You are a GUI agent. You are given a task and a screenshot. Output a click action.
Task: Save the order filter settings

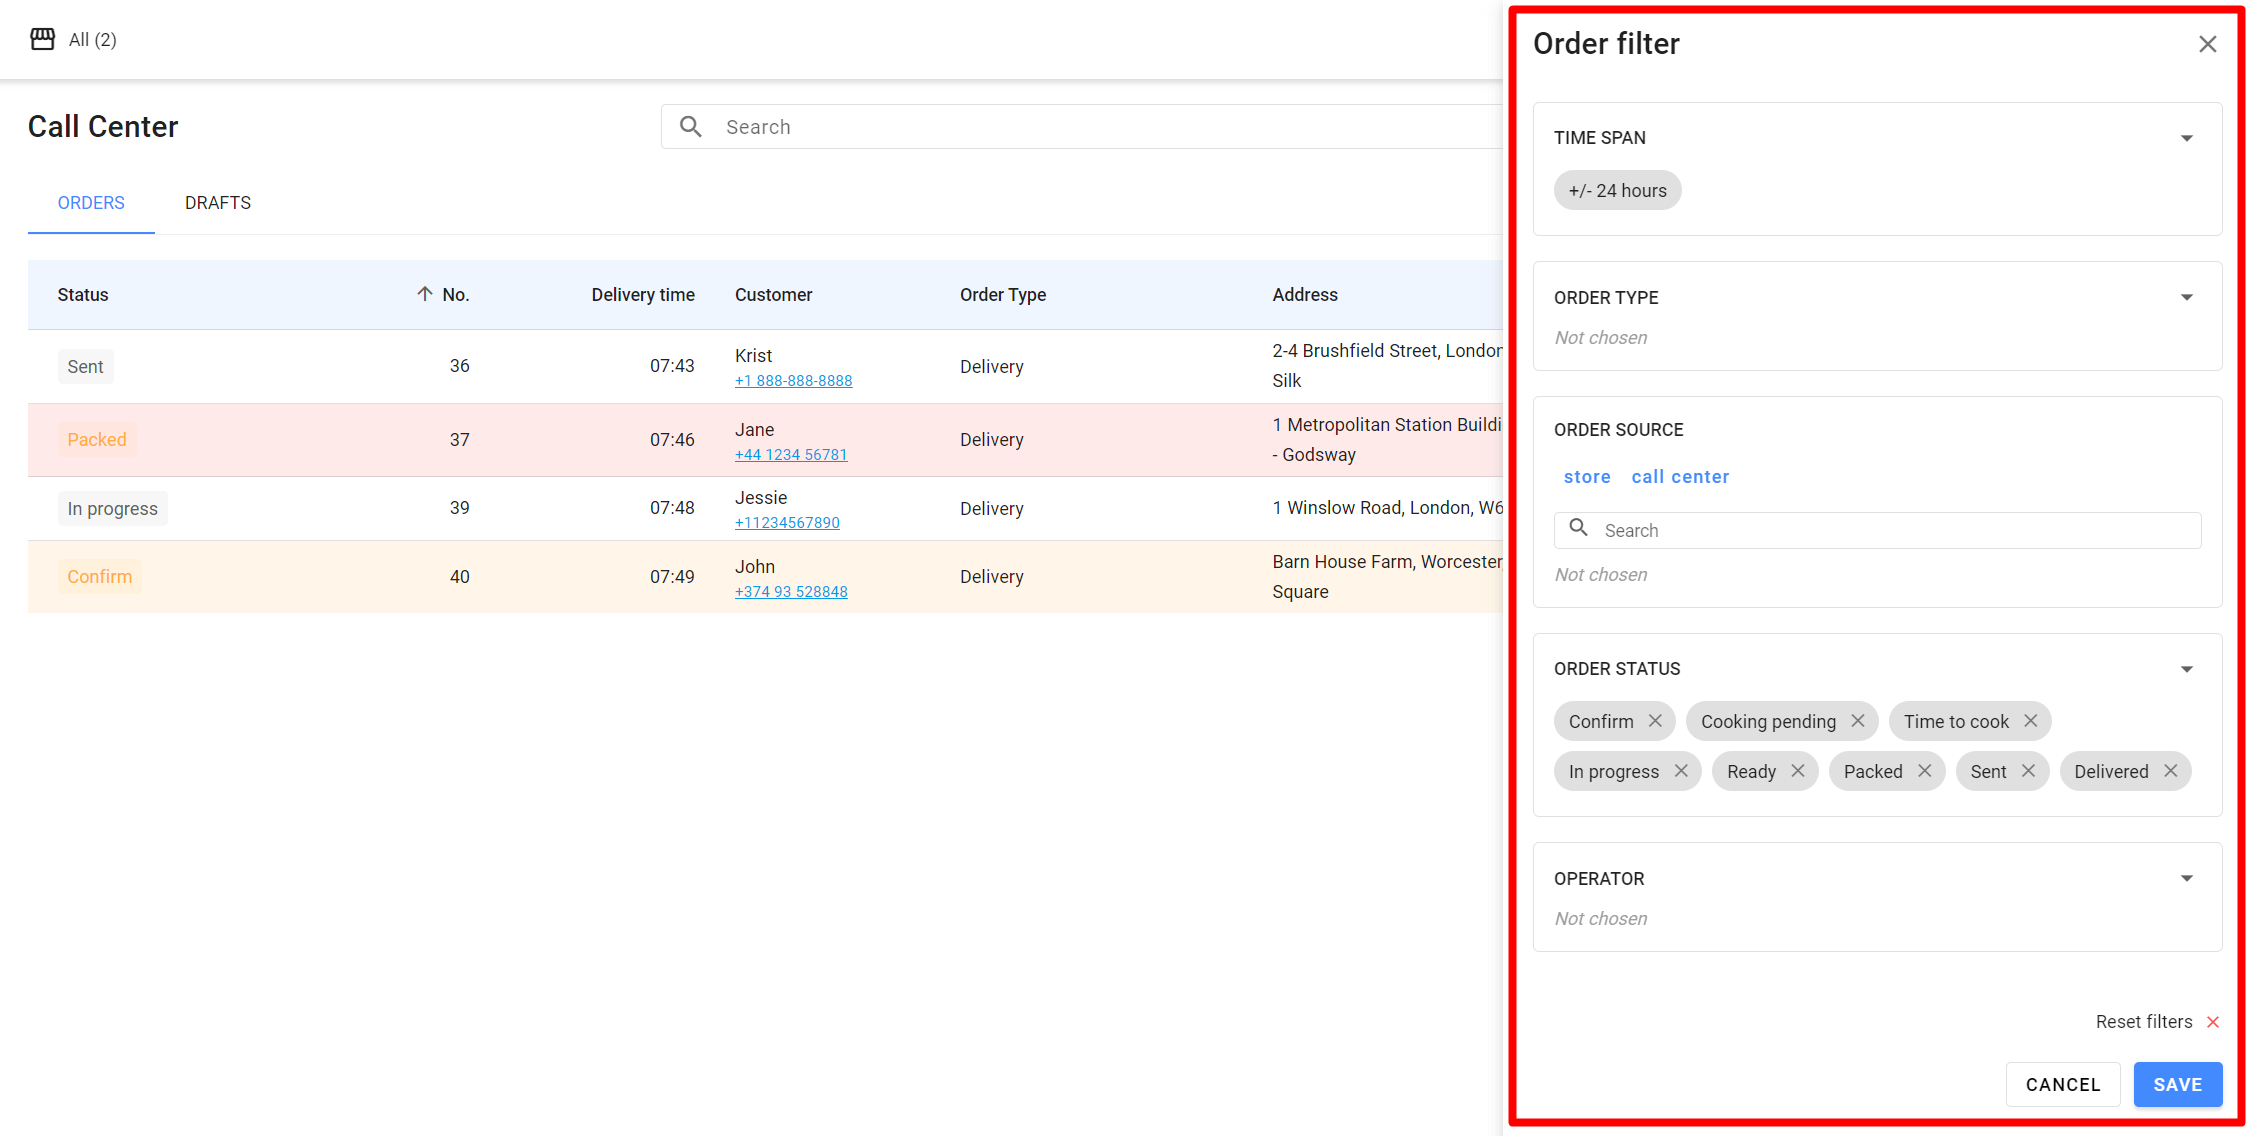pyautogui.click(x=2178, y=1085)
